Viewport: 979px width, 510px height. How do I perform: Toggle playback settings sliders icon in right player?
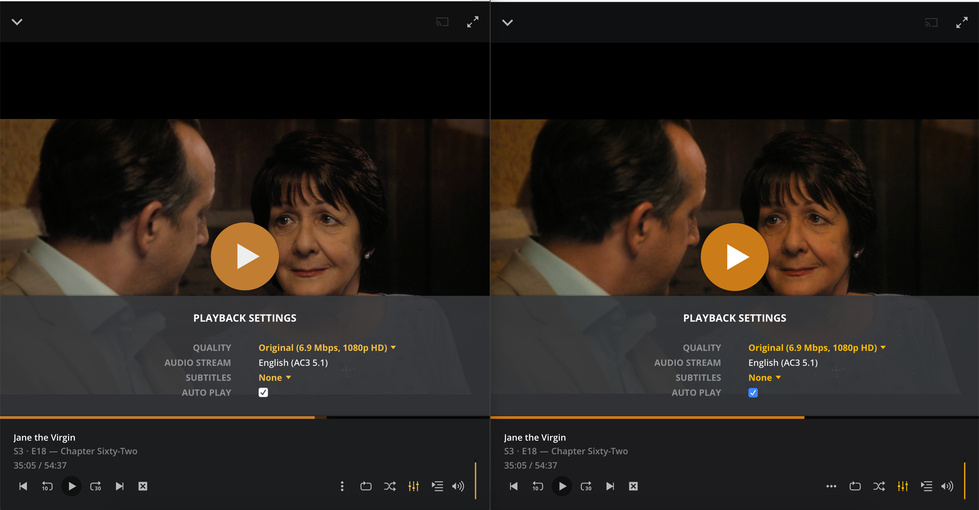click(x=903, y=486)
